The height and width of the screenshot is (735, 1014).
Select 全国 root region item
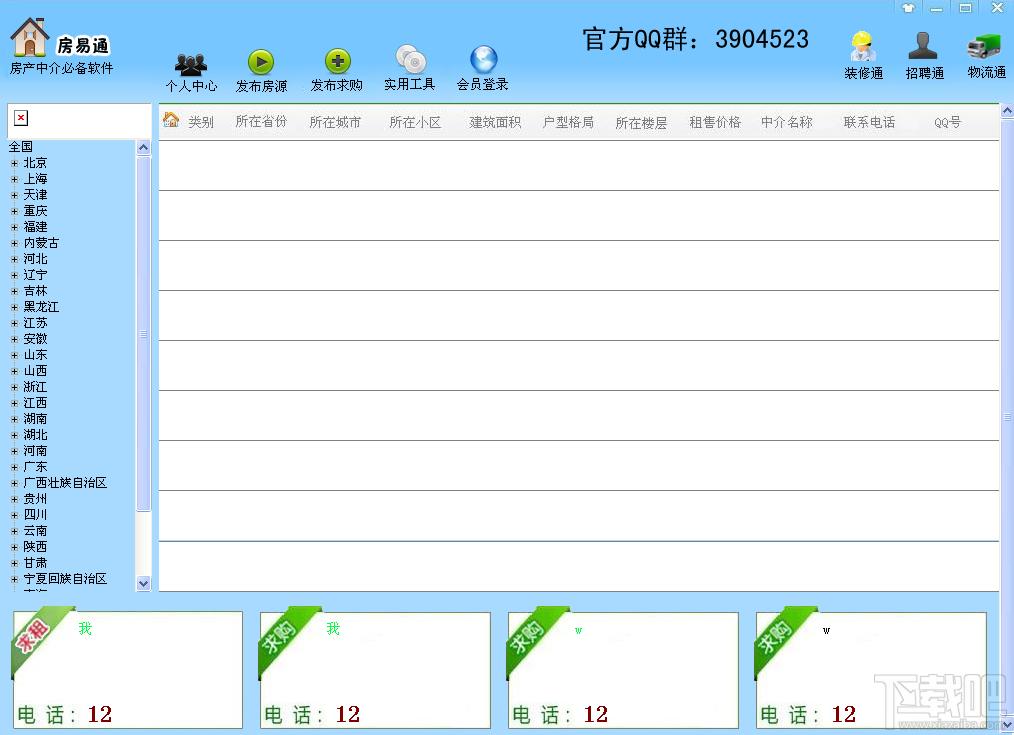point(21,147)
